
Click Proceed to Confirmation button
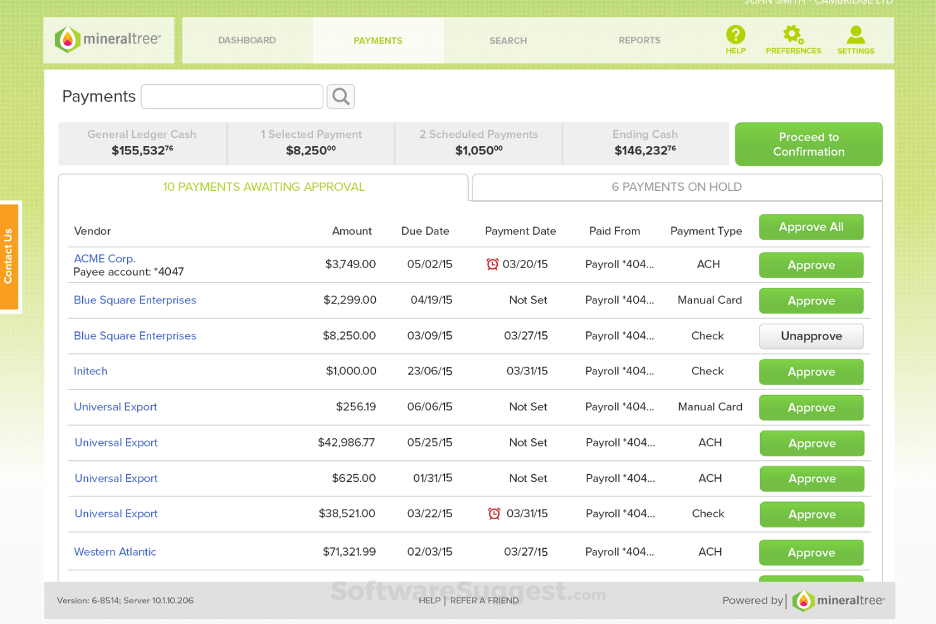pos(808,144)
